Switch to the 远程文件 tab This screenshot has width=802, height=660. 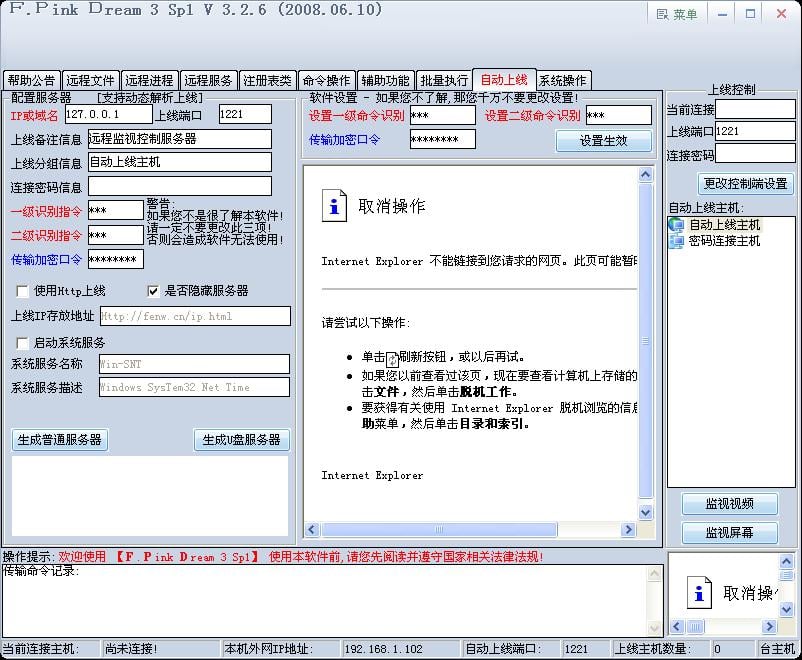(91, 80)
